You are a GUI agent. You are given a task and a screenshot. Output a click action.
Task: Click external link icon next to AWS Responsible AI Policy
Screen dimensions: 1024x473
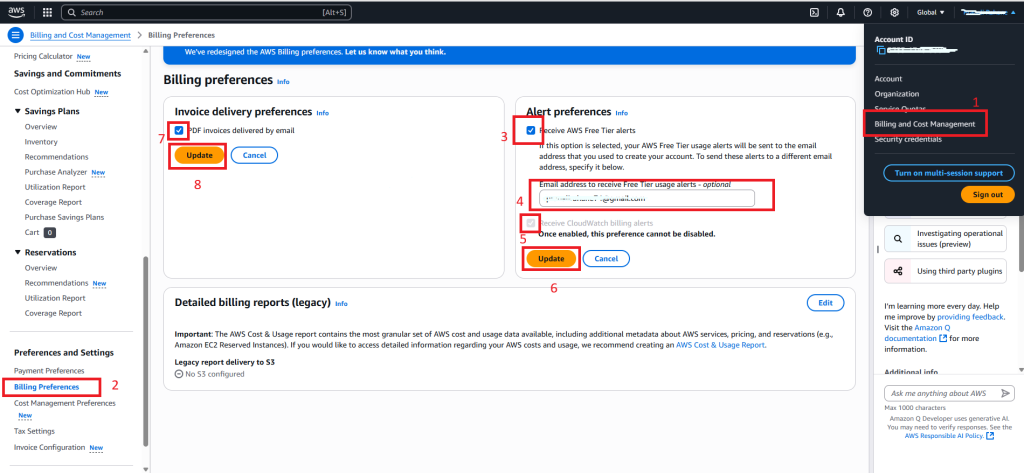point(991,436)
